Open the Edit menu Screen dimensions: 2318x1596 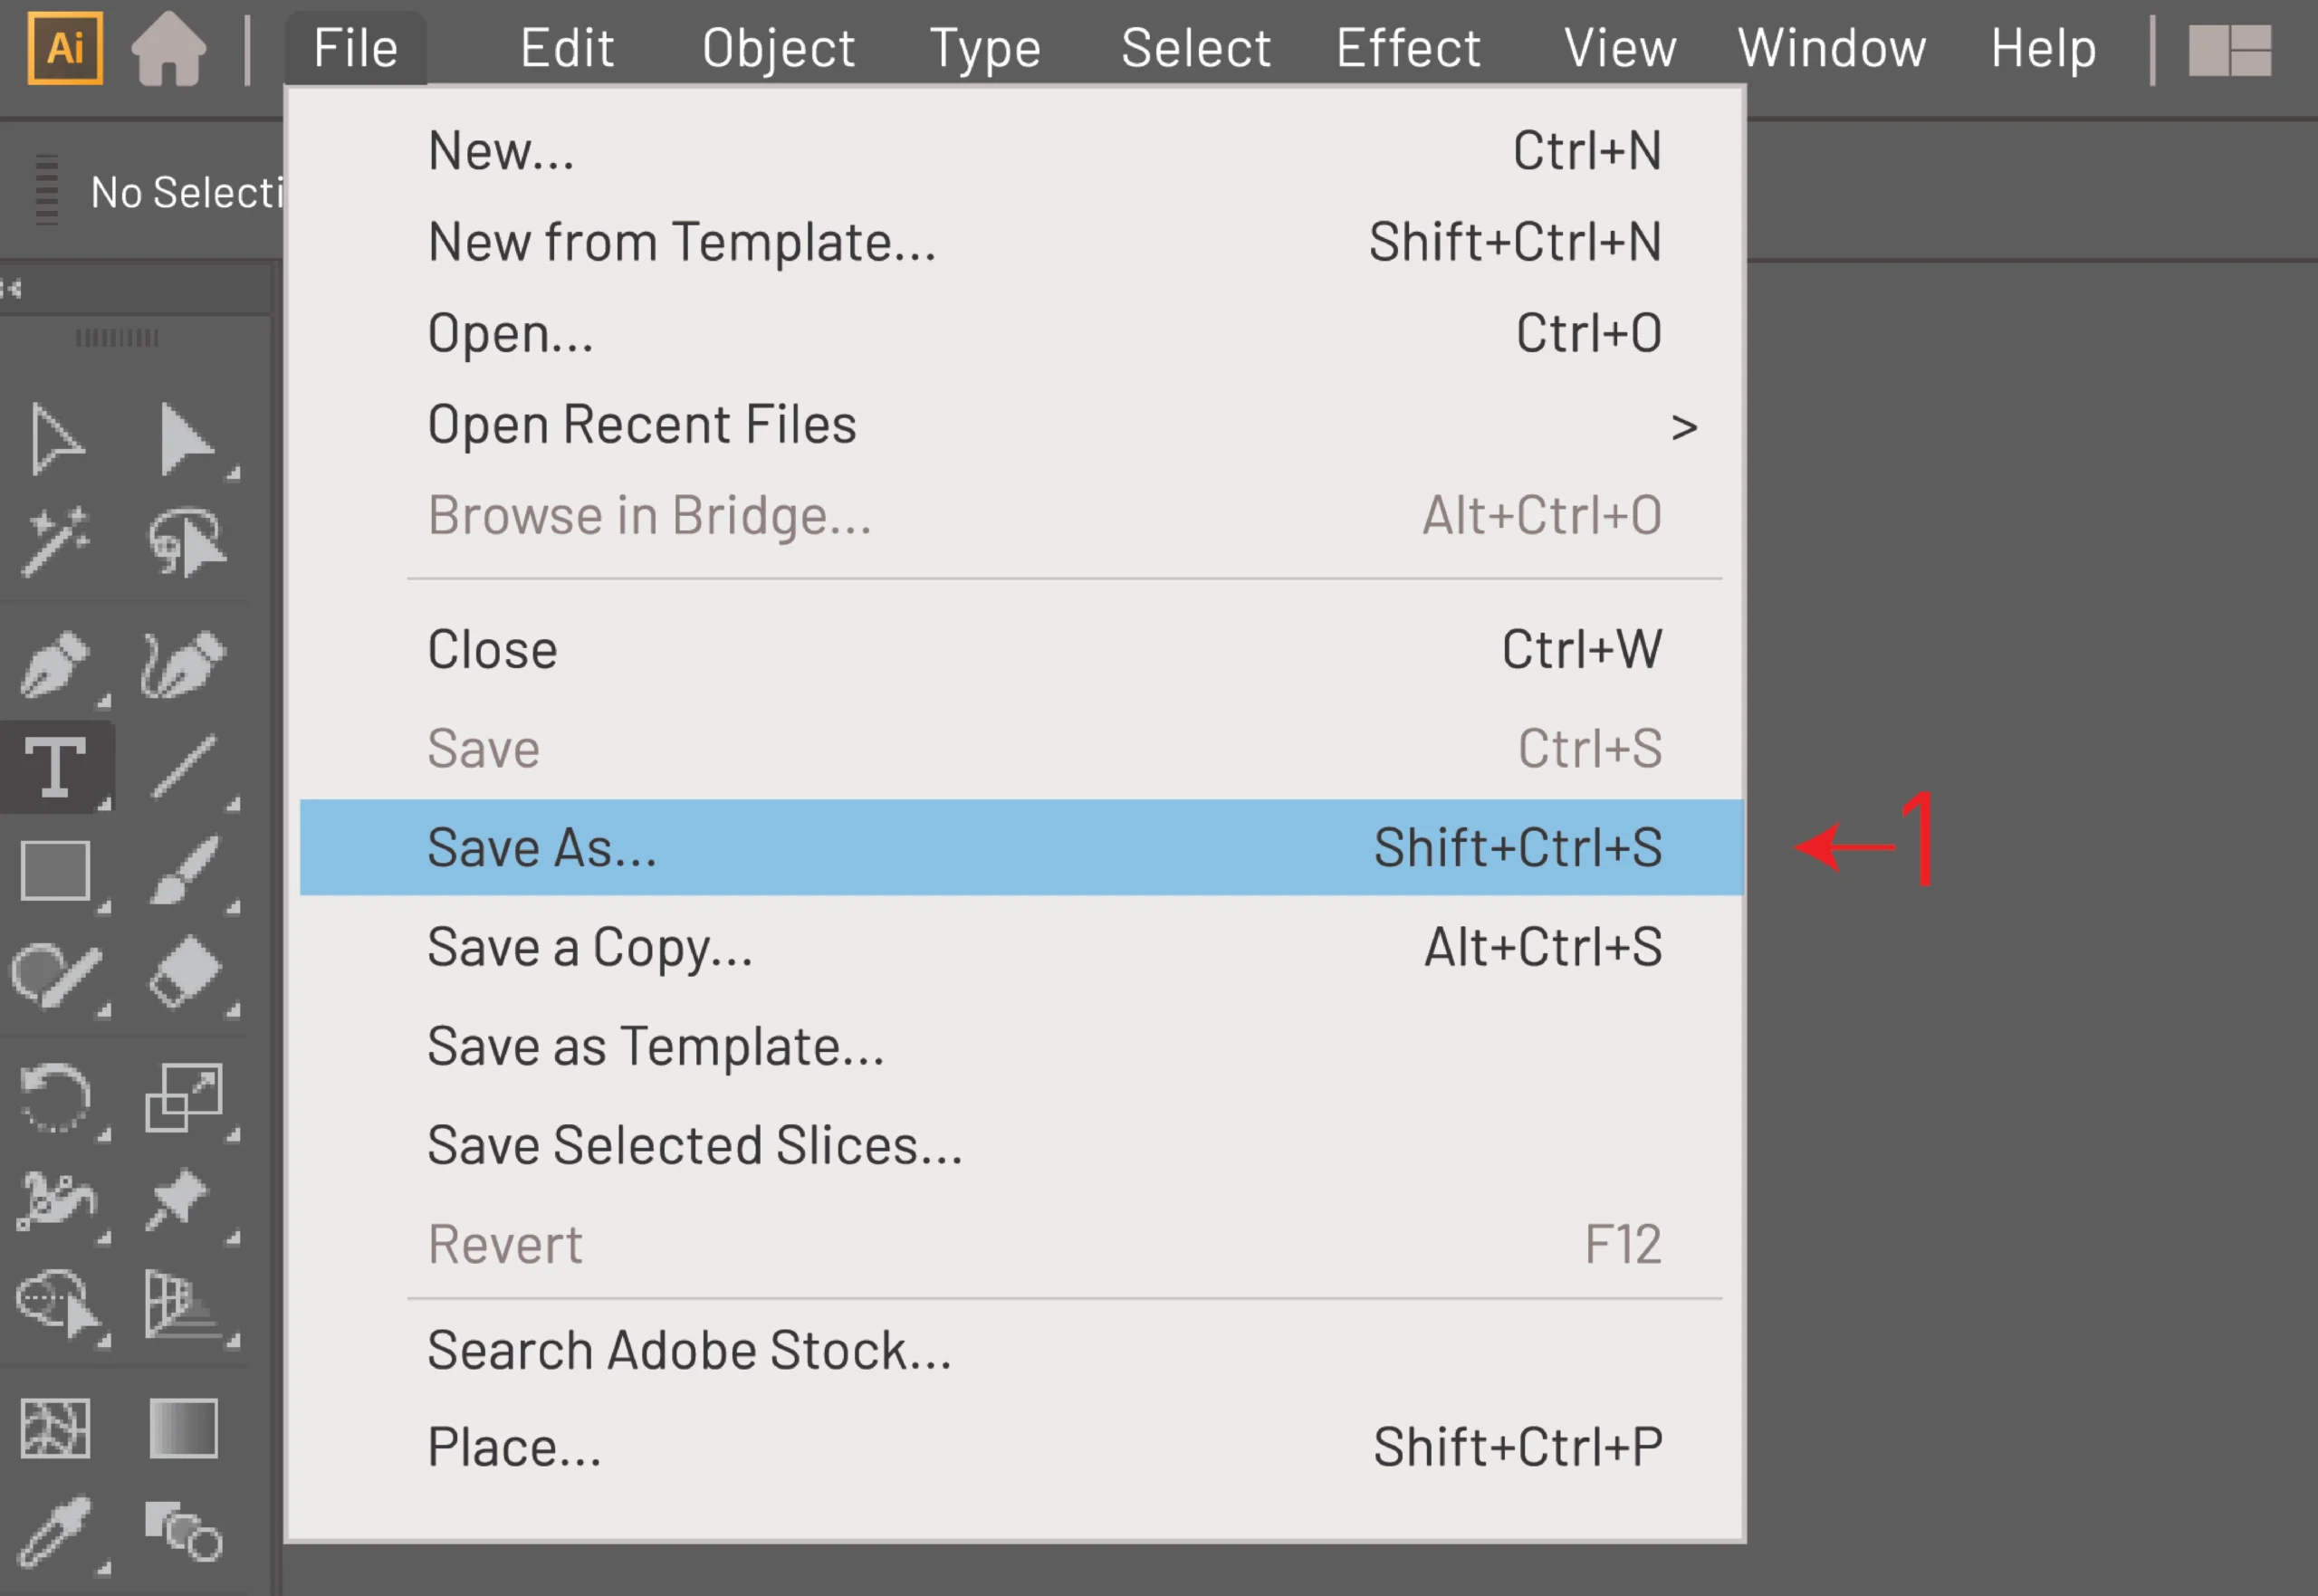click(x=567, y=48)
